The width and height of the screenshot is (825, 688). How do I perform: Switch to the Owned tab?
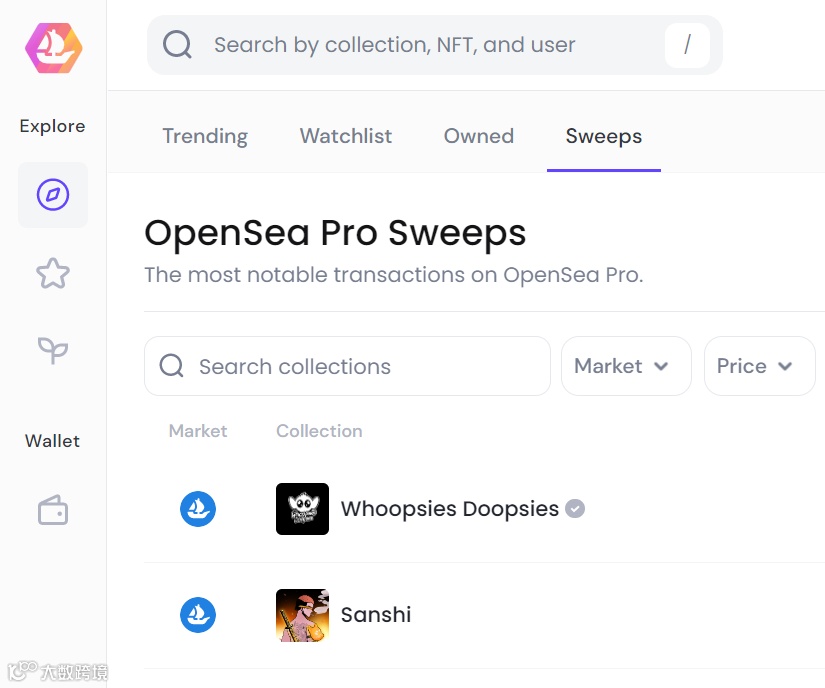[x=479, y=136]
